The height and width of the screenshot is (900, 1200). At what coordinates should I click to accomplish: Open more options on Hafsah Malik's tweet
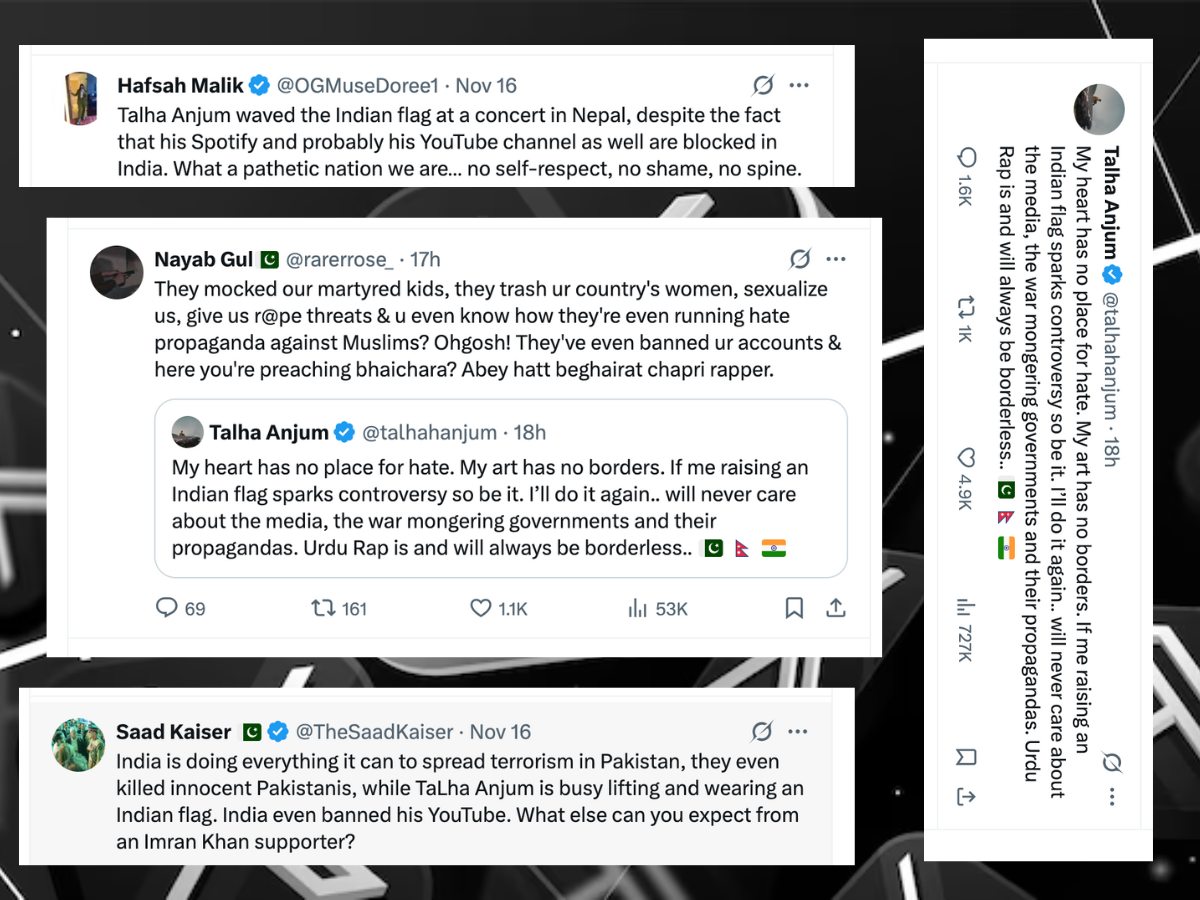click(x=799, y=85)
